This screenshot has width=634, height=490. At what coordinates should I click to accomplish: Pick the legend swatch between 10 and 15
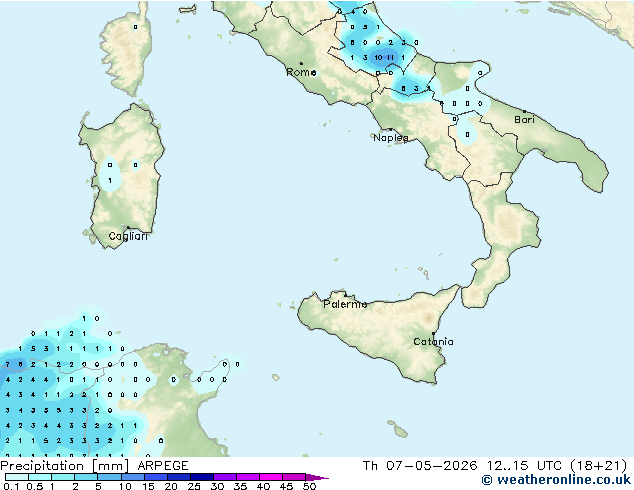pos(133,477)
